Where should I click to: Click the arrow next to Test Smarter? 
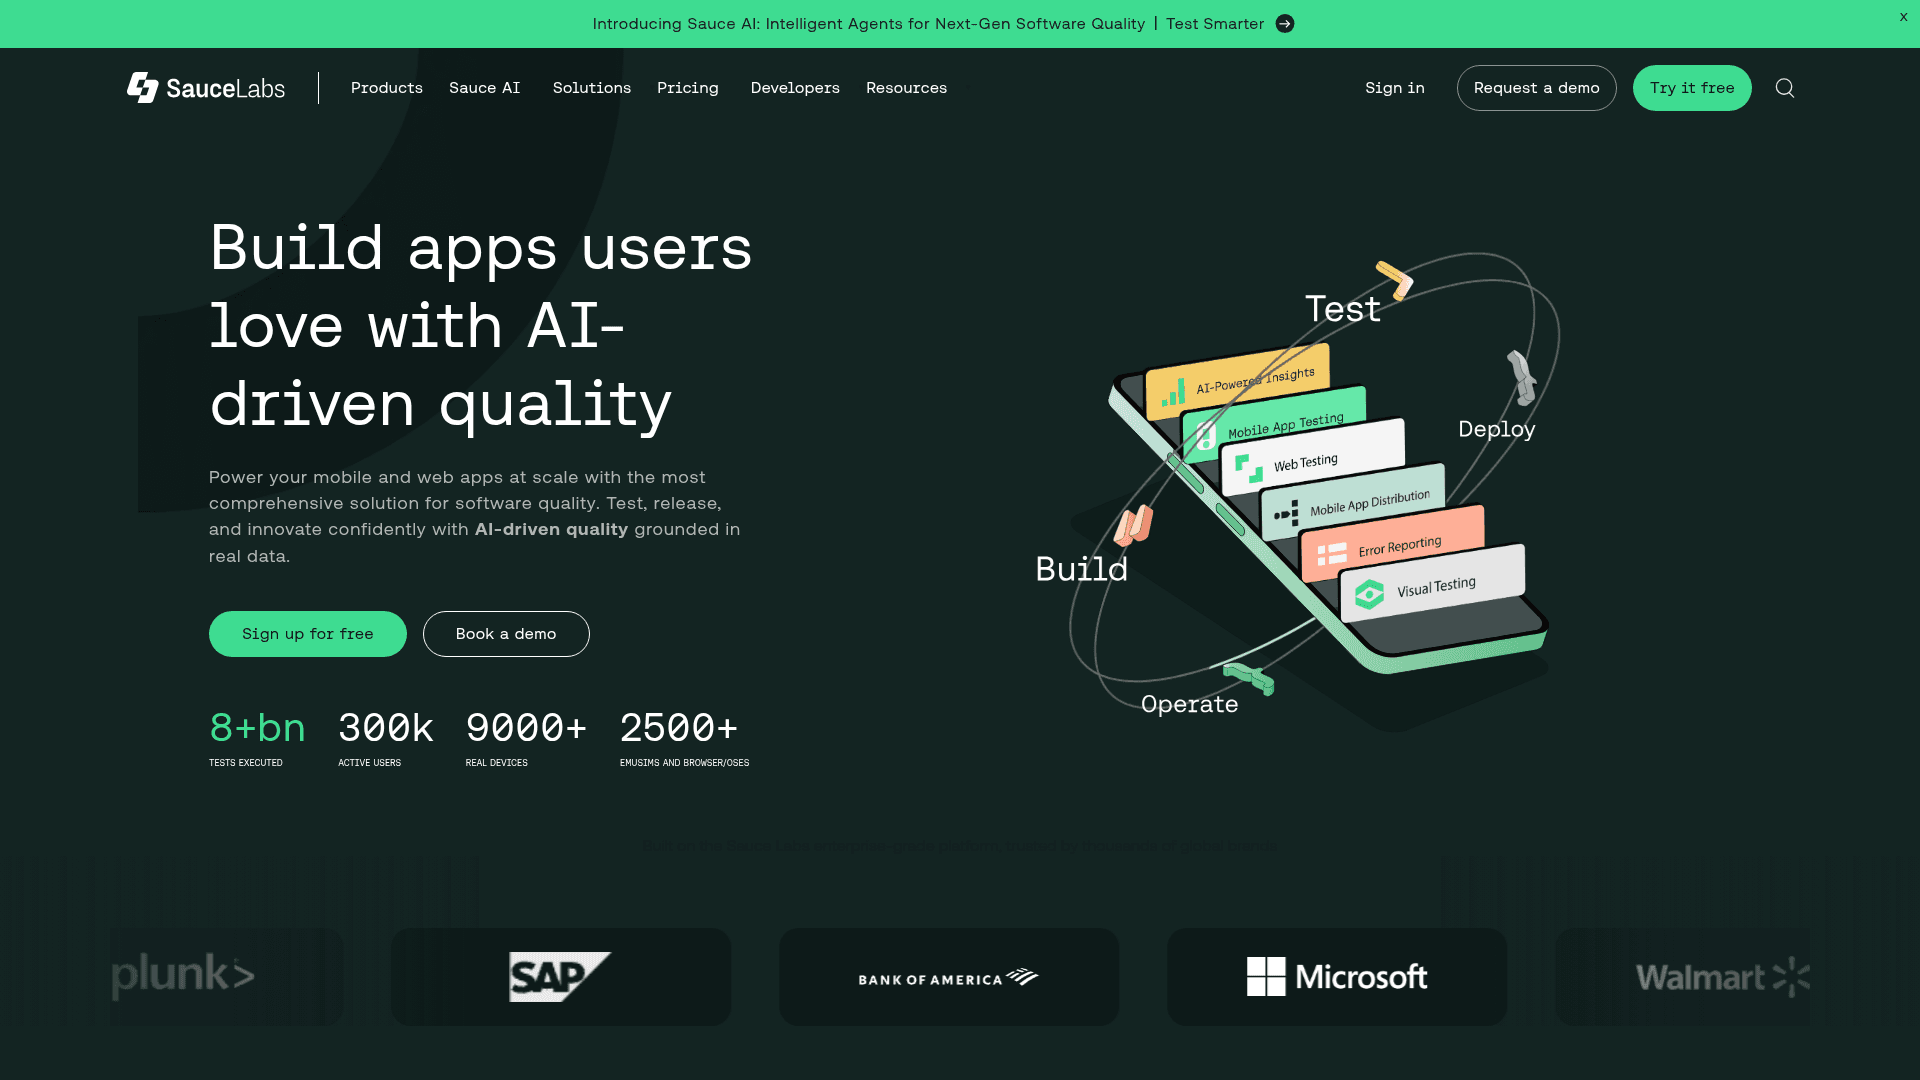click(1285, 23)
